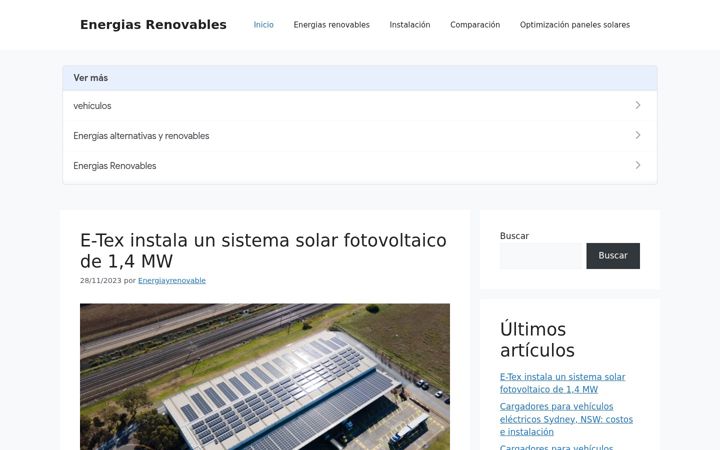Screen dimensions: 720x450
Task: Open author link Energiayrenovable
Action: click(x=172, y=281)
